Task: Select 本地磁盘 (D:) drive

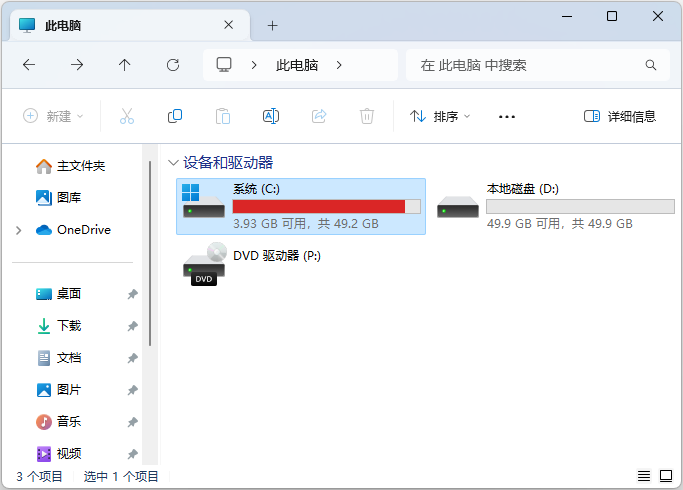Action: click(x=555, y=206)
